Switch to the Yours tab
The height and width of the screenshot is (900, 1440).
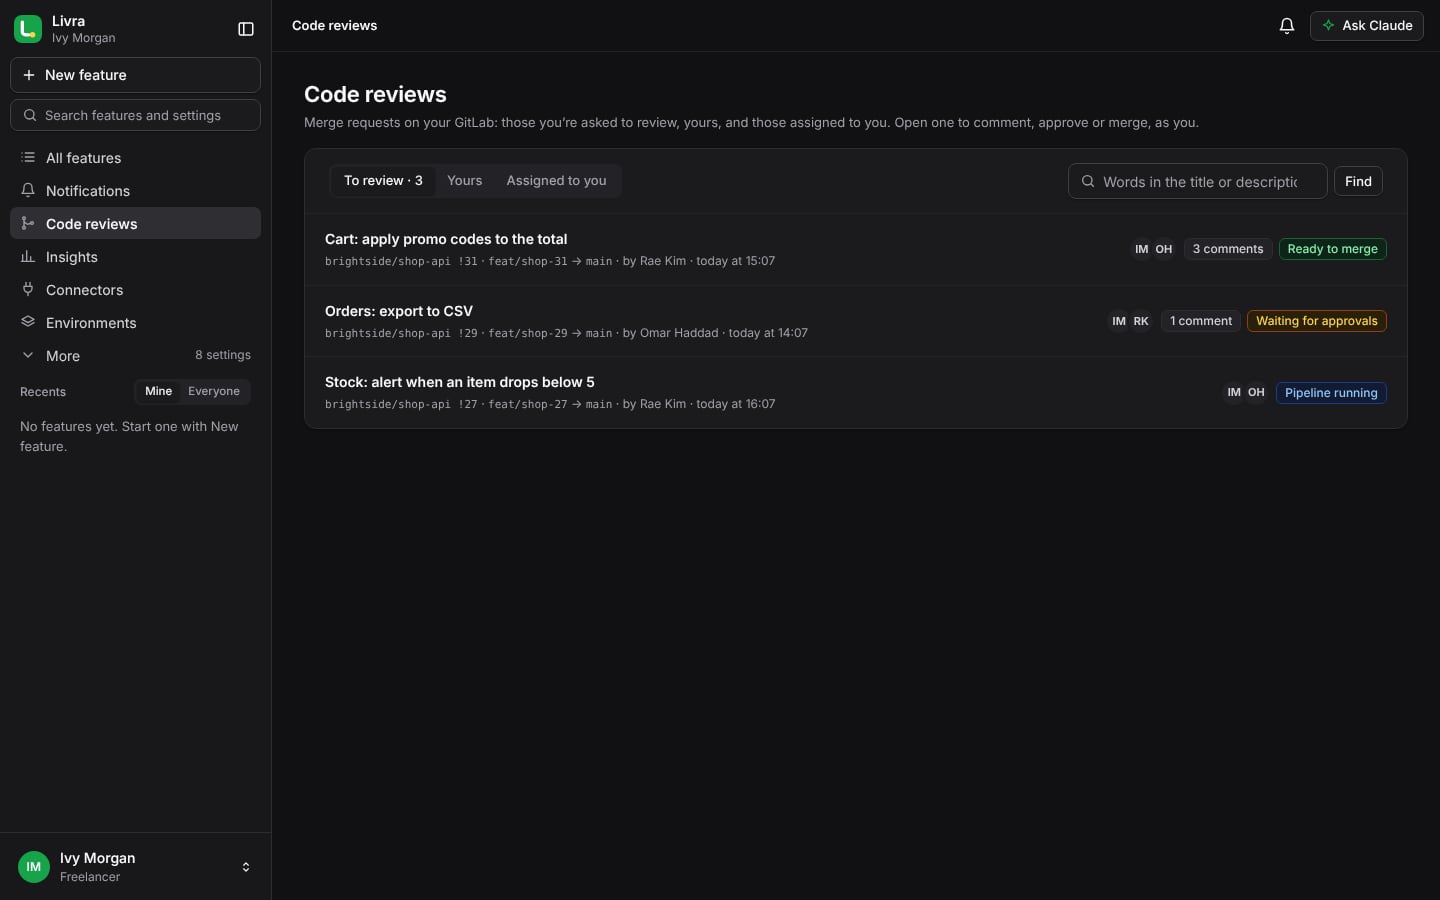(464, 181)
